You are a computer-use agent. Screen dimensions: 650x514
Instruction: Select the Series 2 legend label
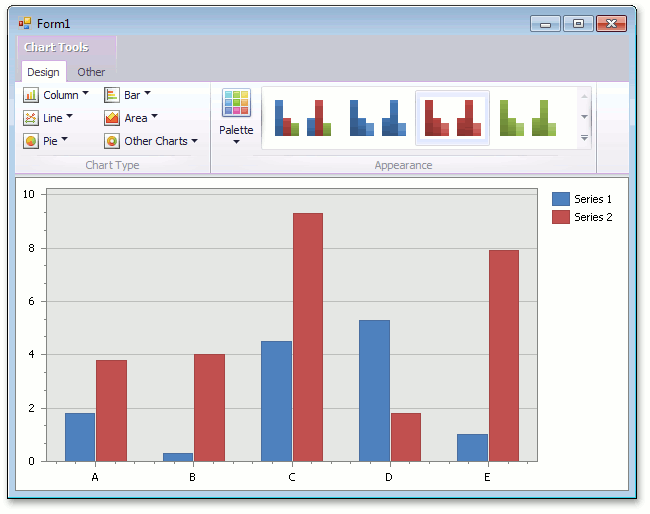tap(593, 217)
